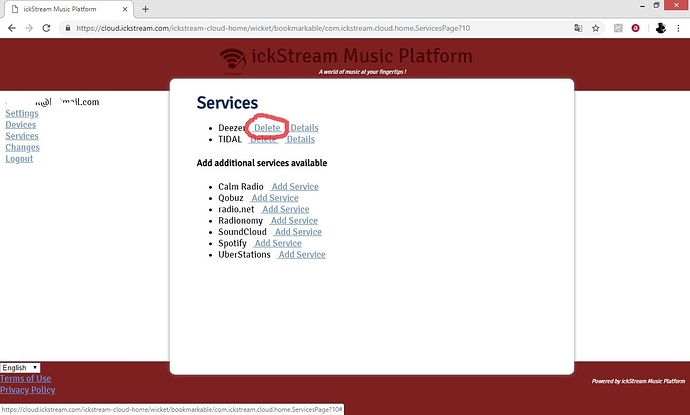Open the English language dropdown

pyautogui.click(x=20, y=367)
